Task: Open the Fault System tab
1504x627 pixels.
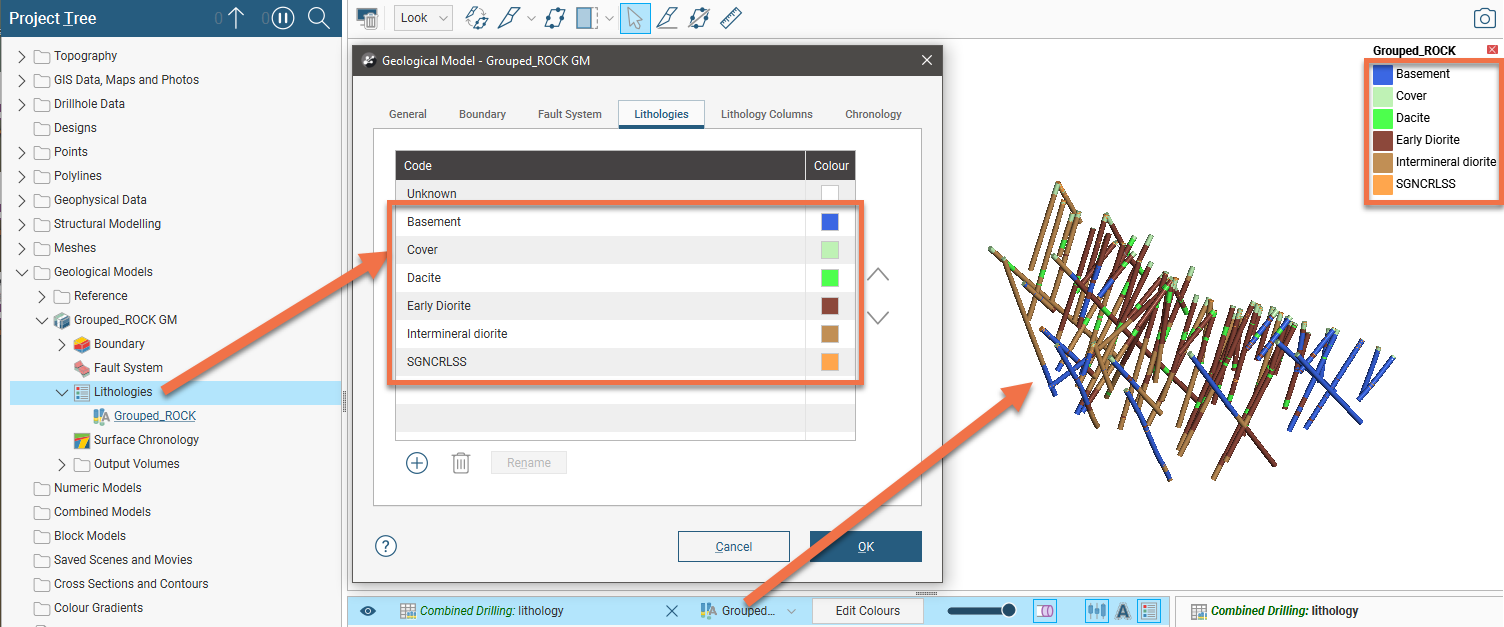Action: 570,114
